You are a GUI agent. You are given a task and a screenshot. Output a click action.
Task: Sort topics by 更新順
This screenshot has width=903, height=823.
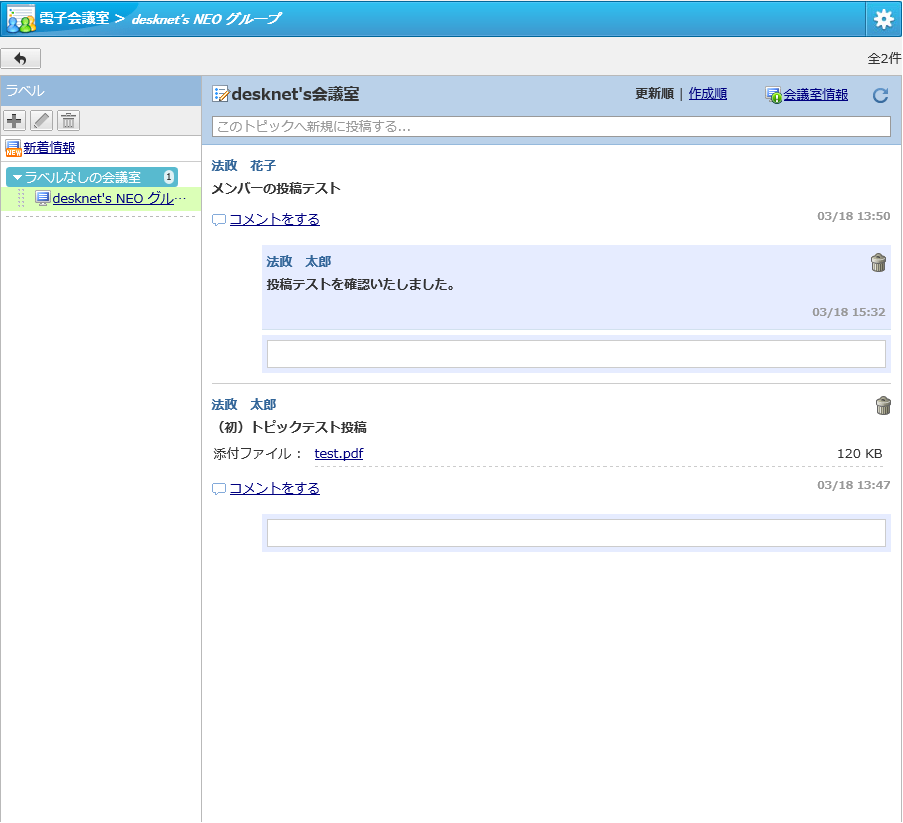(654, 94)
